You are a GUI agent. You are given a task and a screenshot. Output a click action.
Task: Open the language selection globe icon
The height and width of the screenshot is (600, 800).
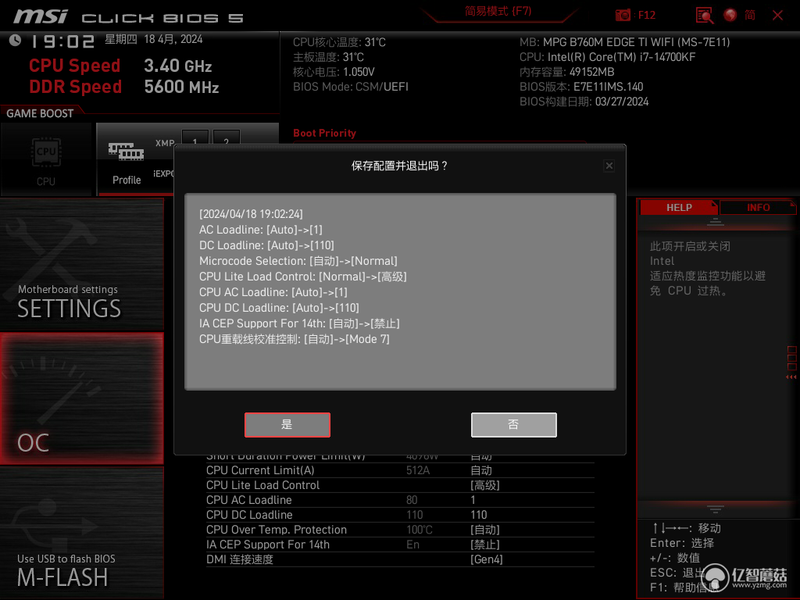tap(730, 15)
